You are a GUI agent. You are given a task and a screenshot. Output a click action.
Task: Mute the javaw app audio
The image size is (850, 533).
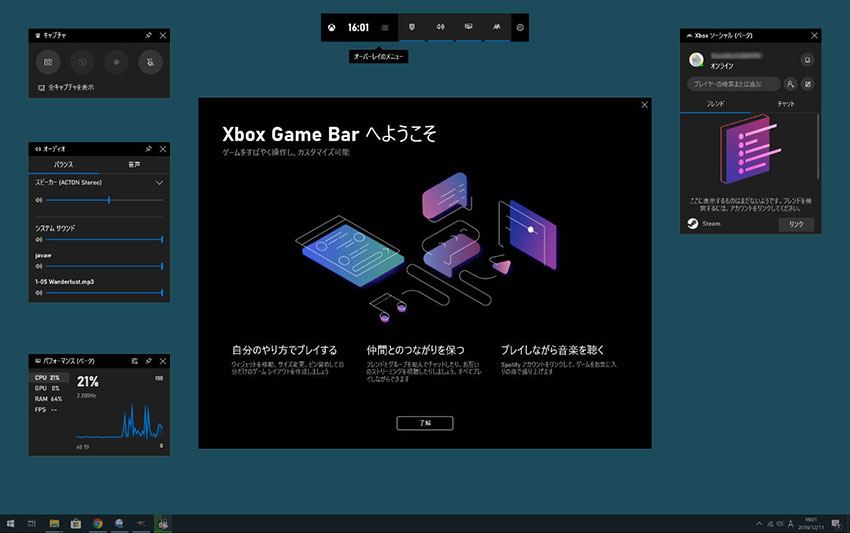click(x=38, y=266)
